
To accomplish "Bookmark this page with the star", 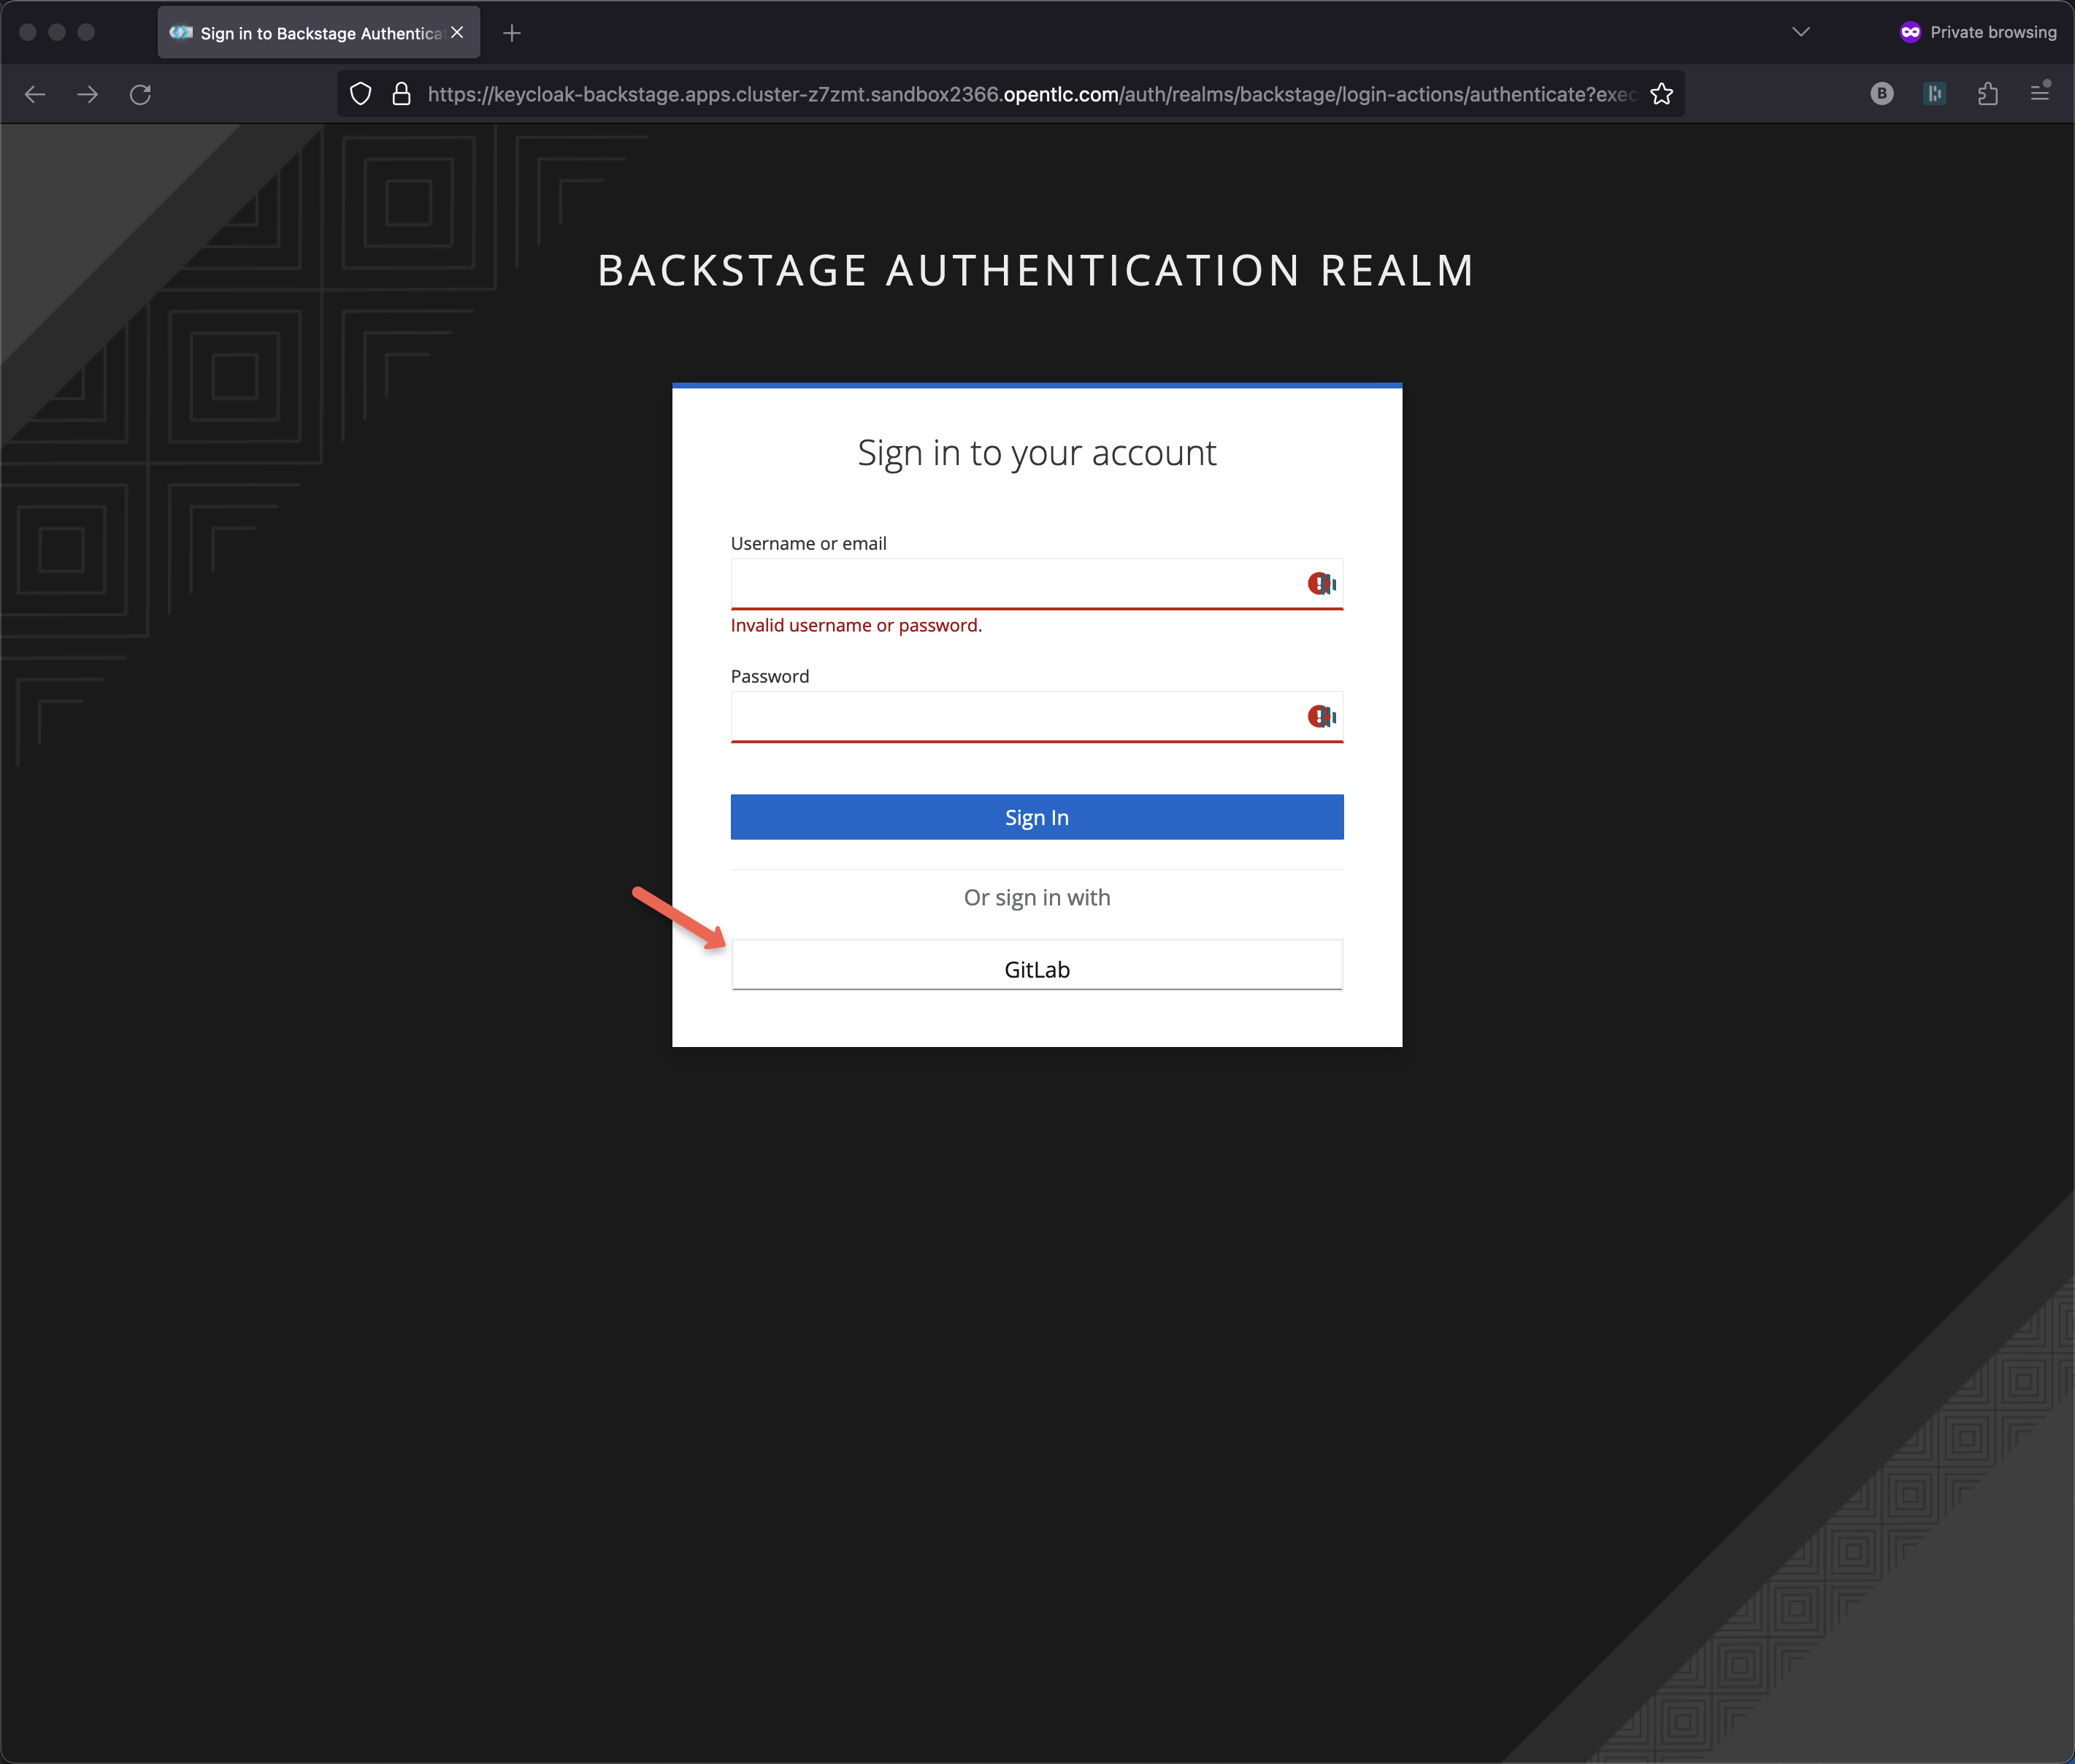I will tap(1661, 94).
